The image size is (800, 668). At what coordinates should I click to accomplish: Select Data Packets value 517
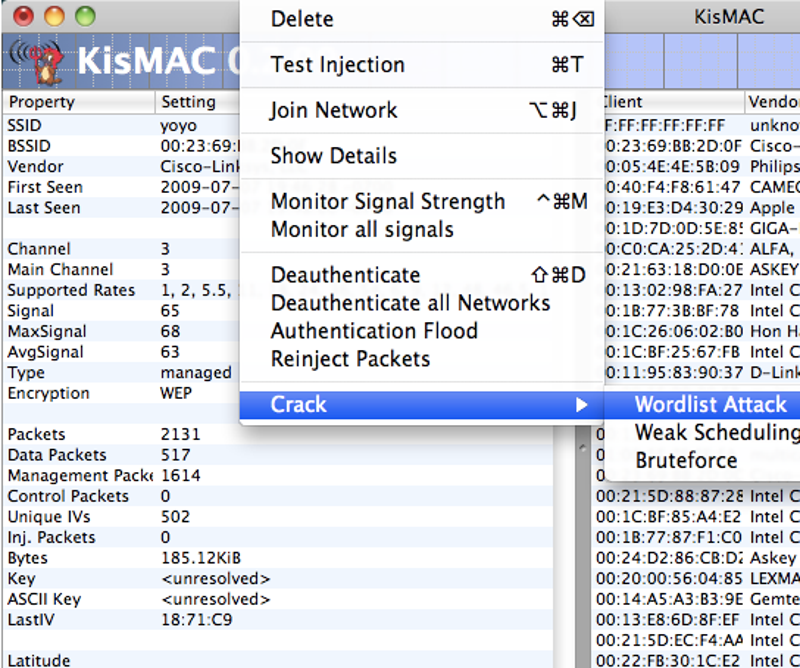coord(175,455)
